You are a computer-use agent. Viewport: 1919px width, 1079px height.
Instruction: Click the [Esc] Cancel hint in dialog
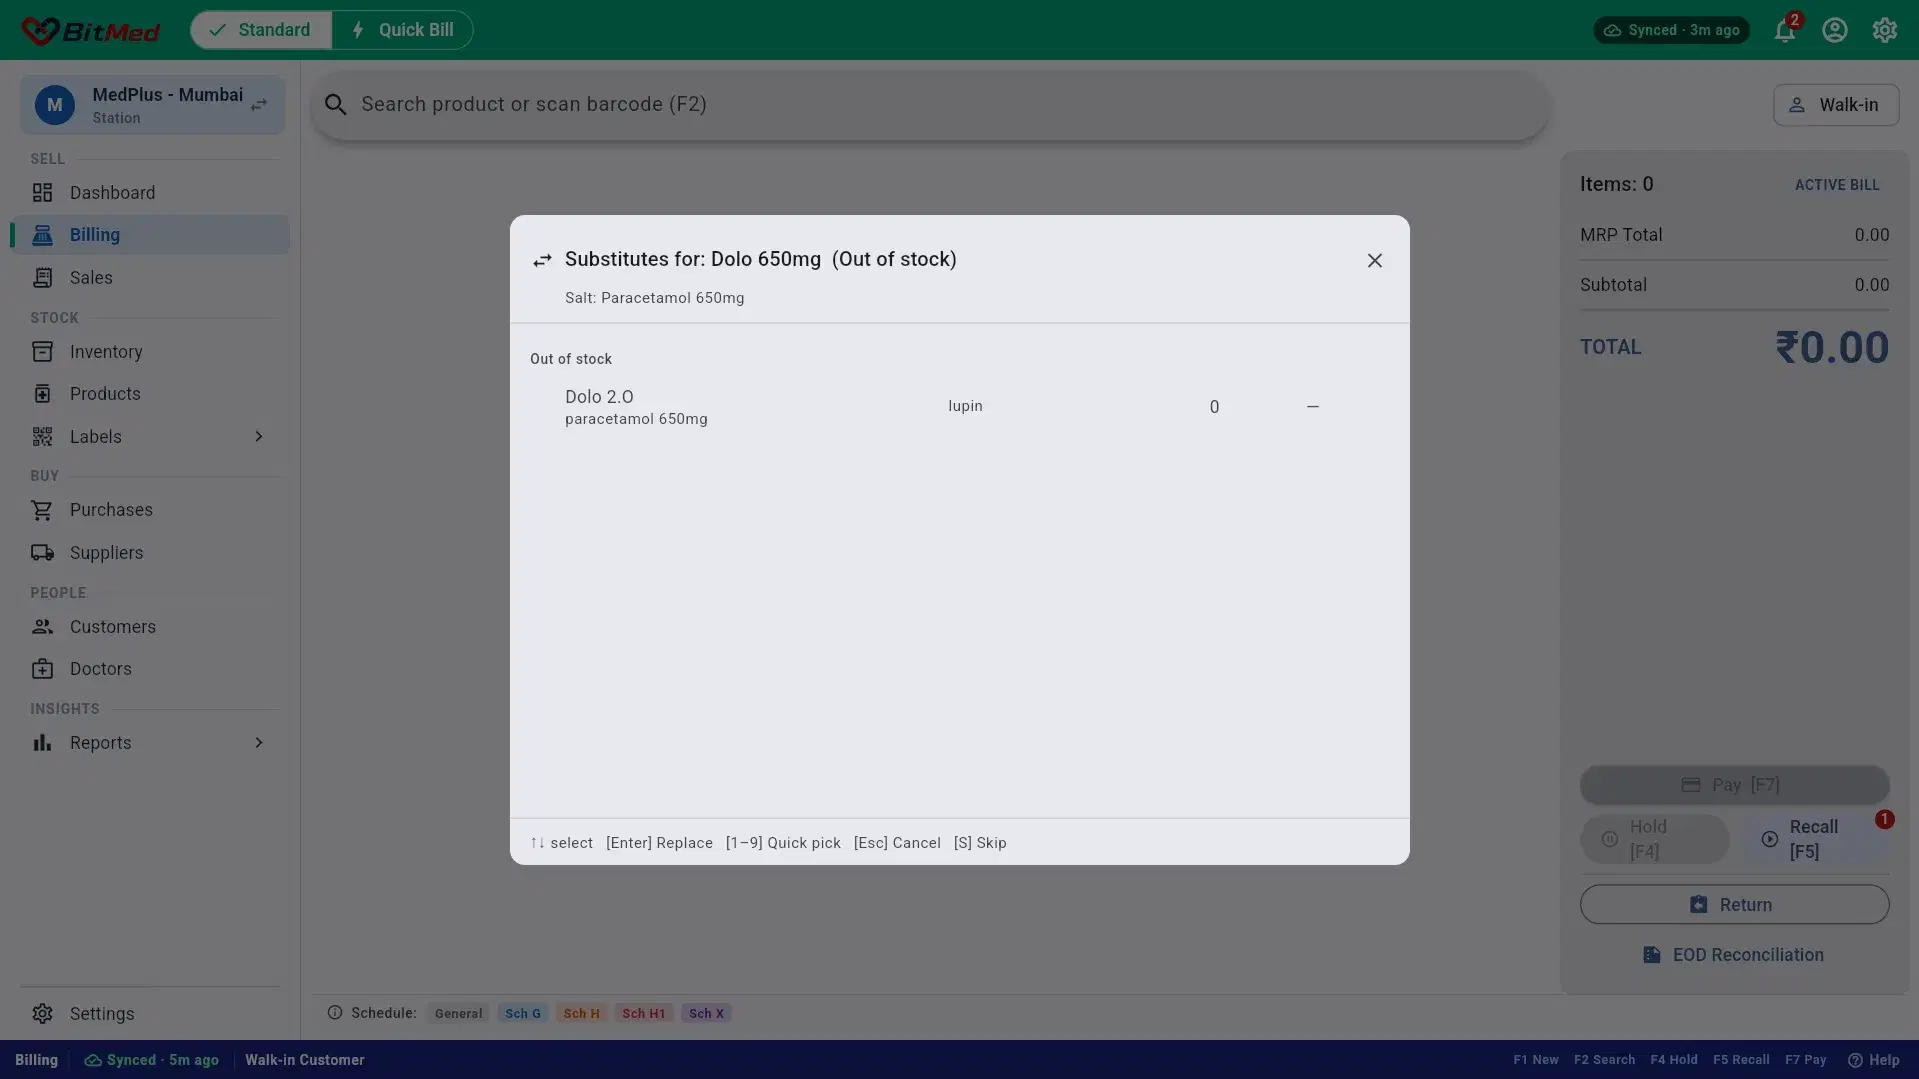[897, 843]
